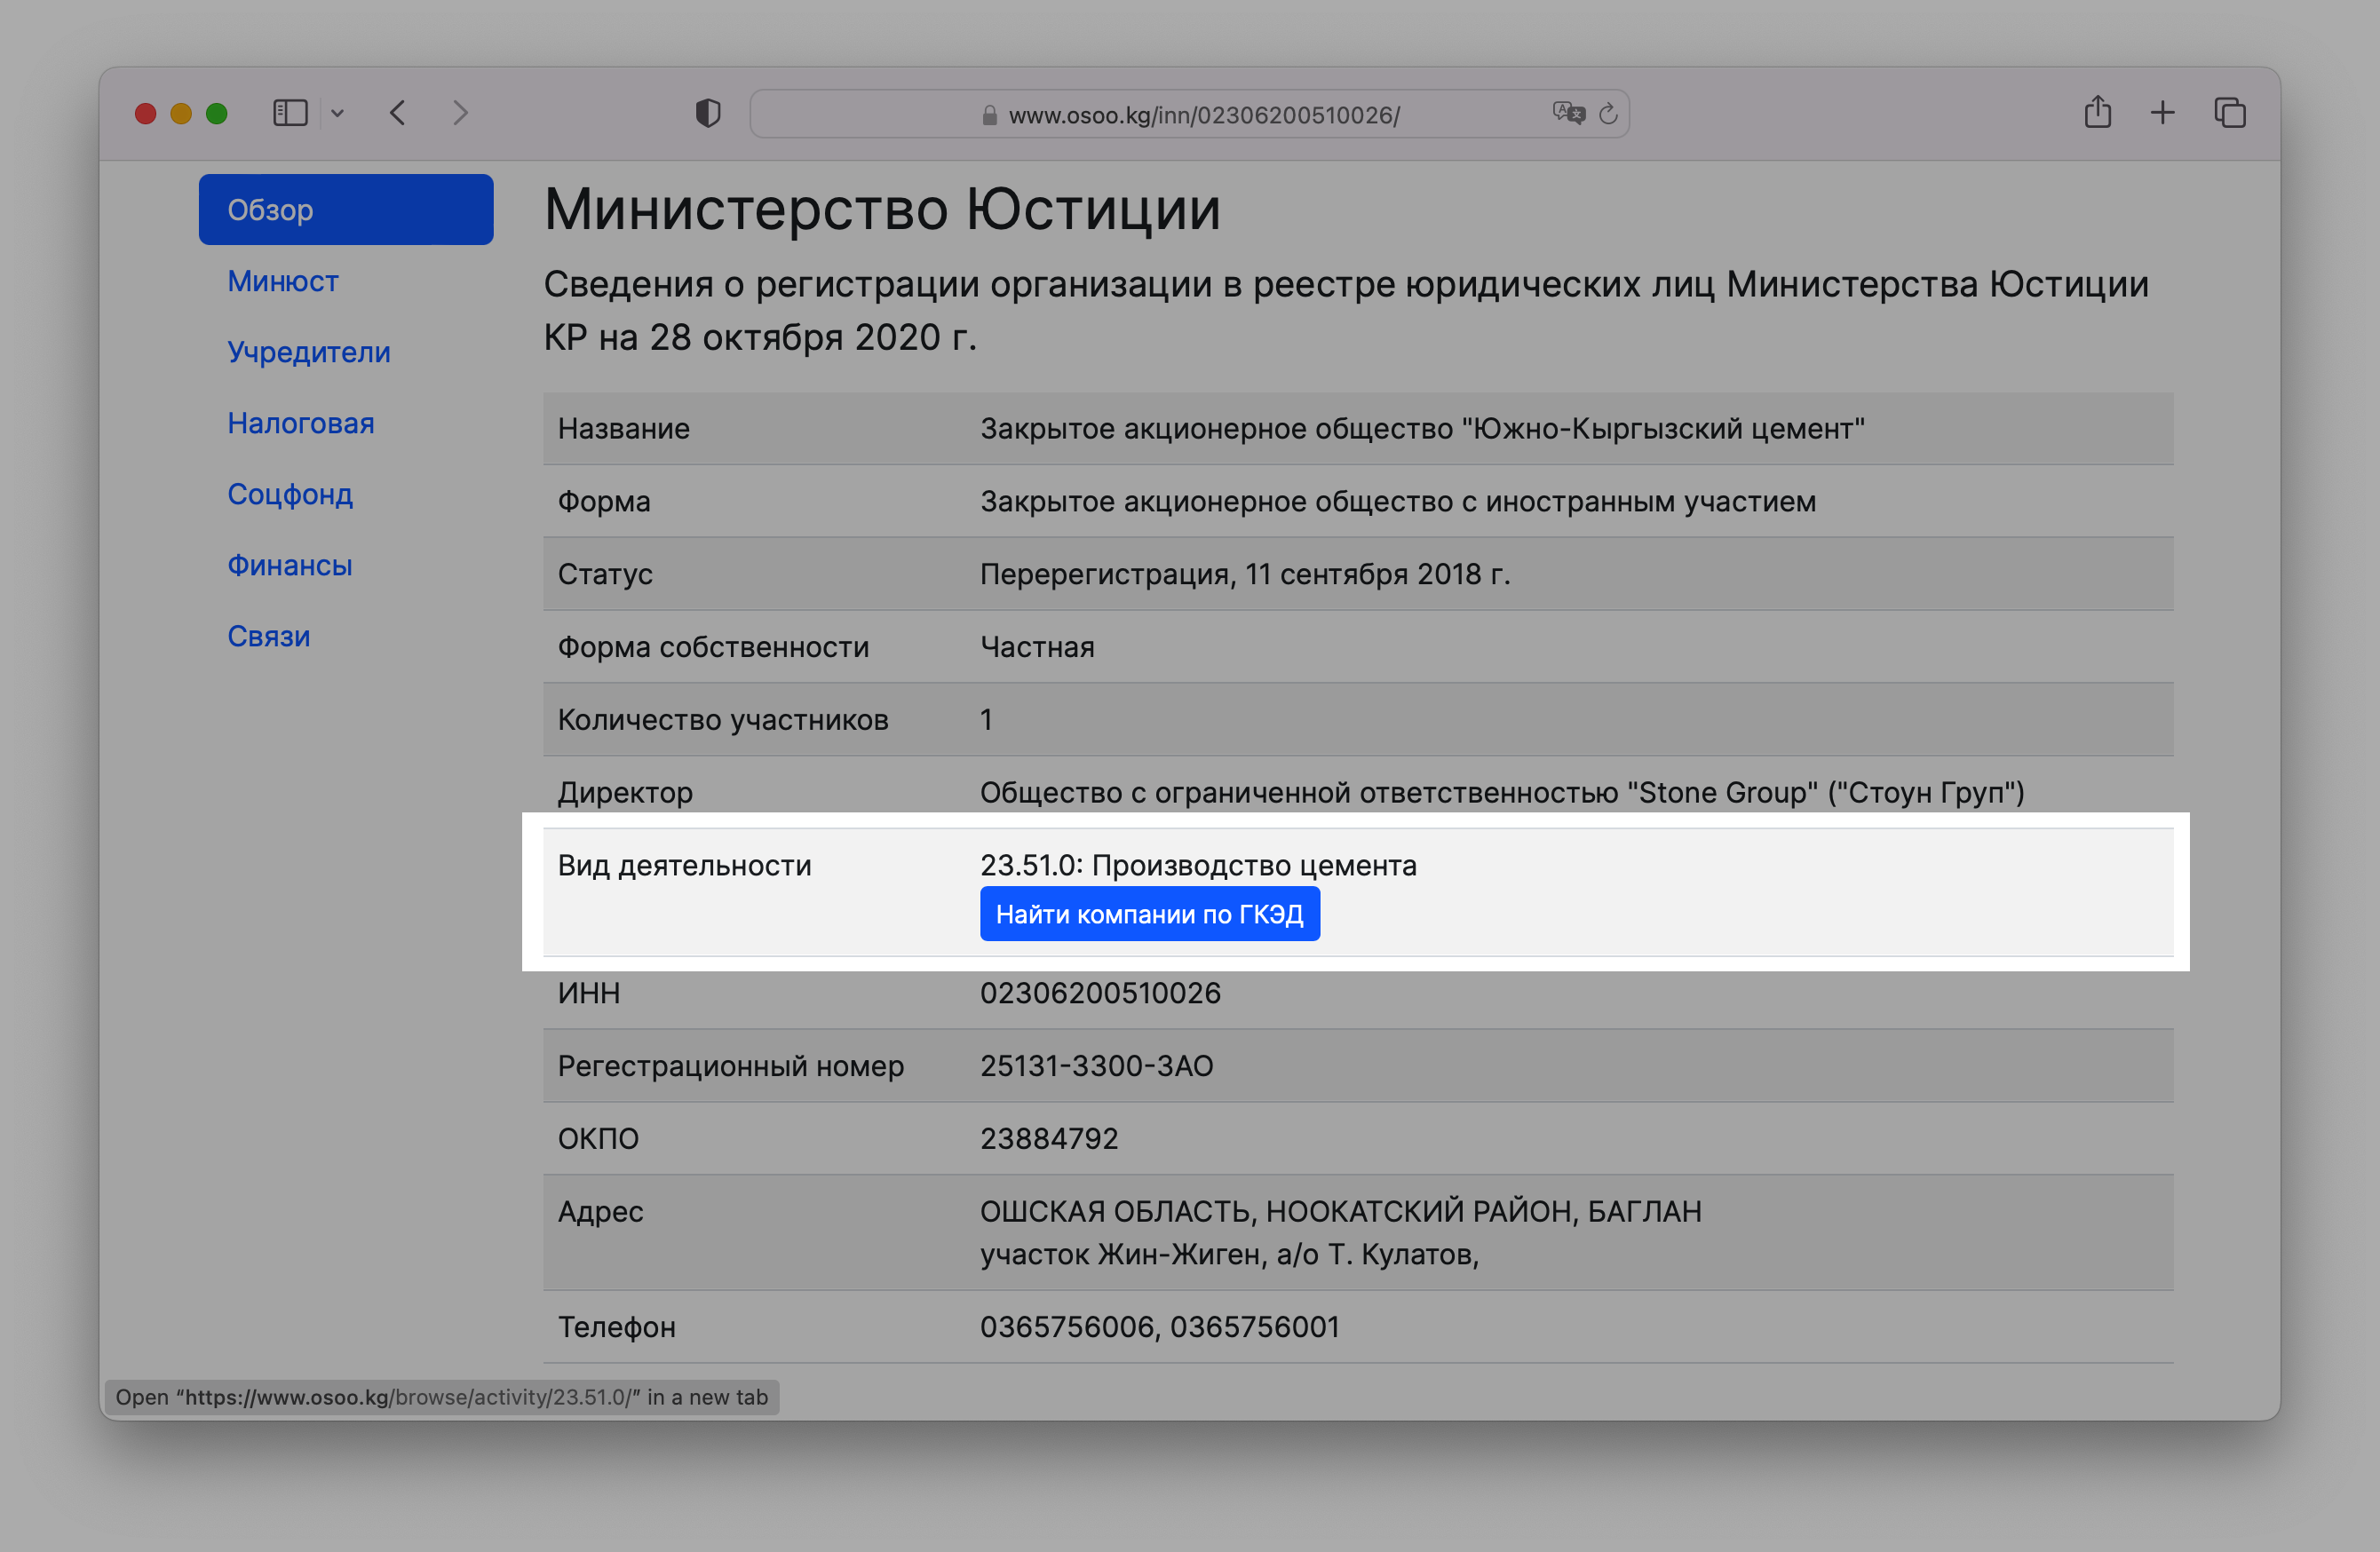2380x1552 pixels.
Task: Go back with the back arrow
Action: 398,113
